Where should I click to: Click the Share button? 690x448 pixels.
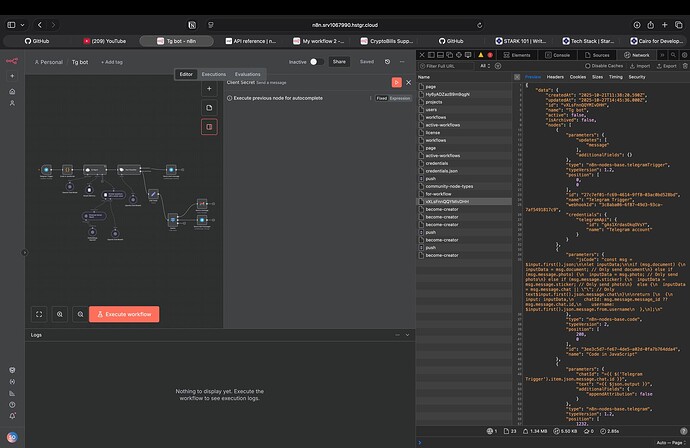pyautogui.click(x=340, y=61)
